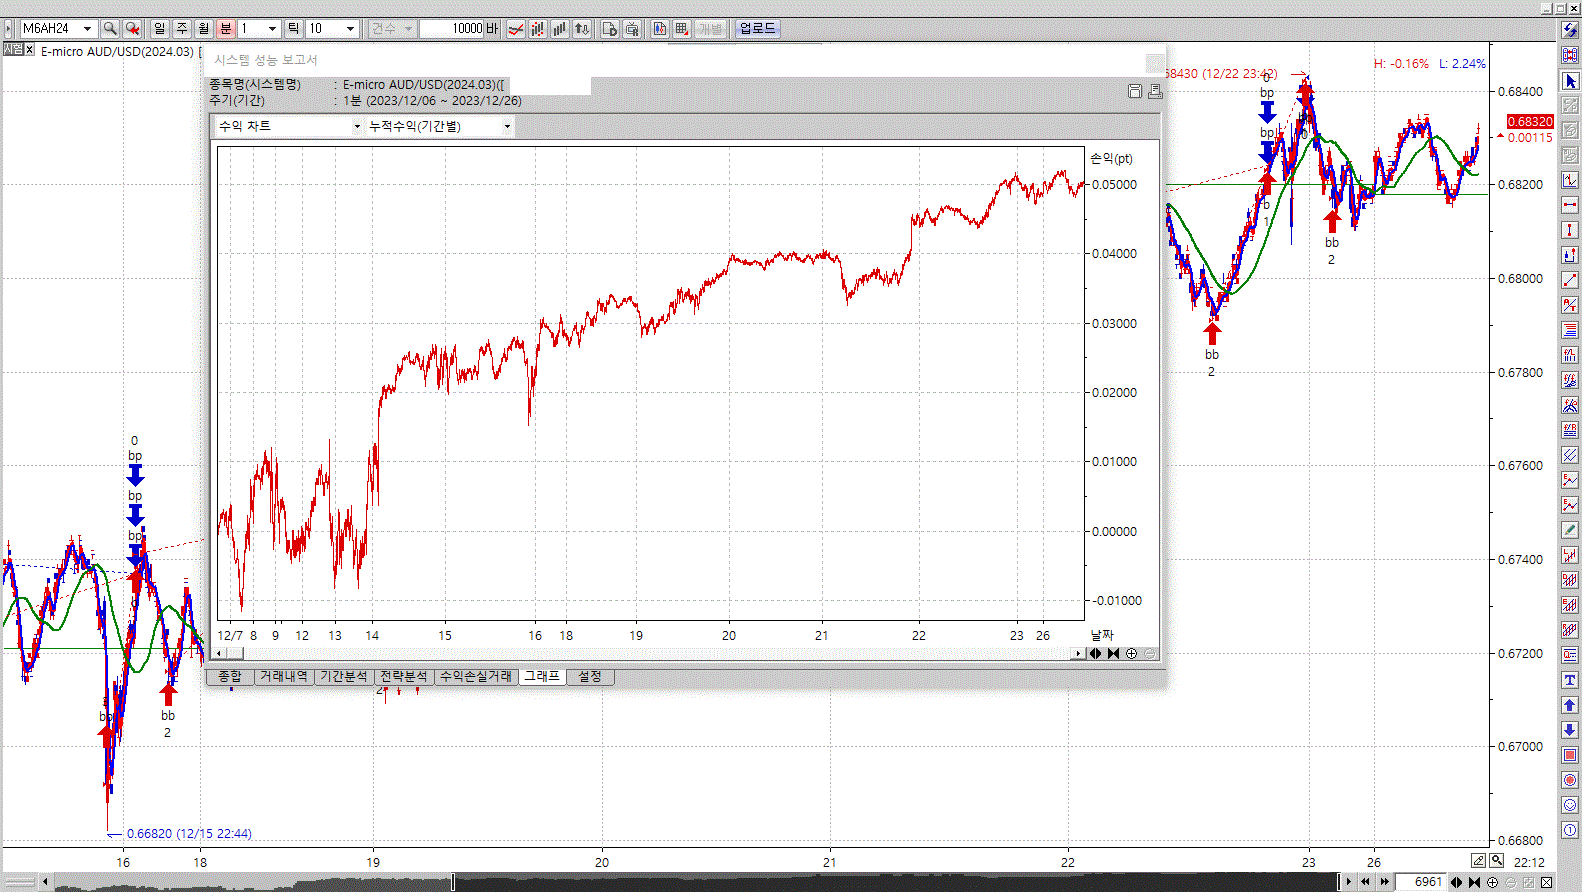This screenshot has width=1582, height=892.
Task: Switch to the 거래내역 tab
Action: pyautogui.click(x=284, y=677)
